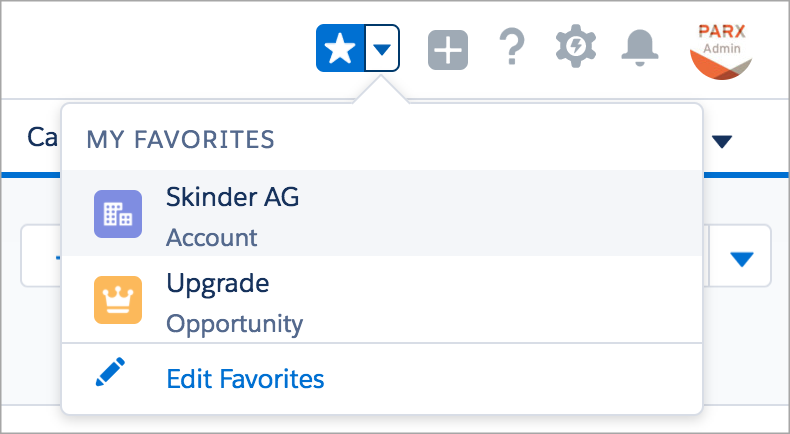The height and width of the screenshot is (434, 790).
Task: Click the purple Account building icon
Action: 119,213
